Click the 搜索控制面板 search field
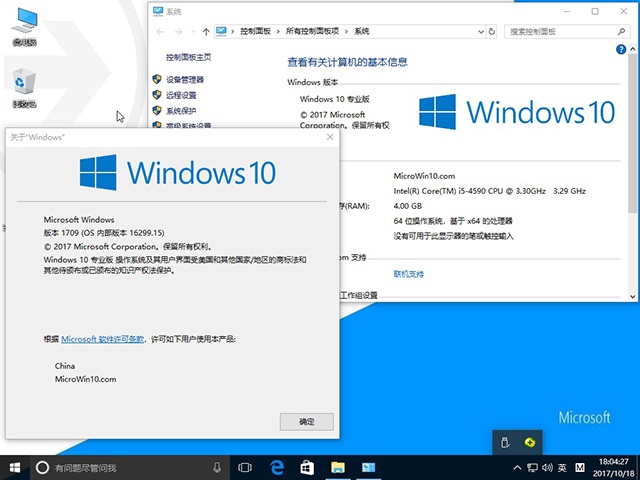This screenshot has height=480, width=640. 565,31
